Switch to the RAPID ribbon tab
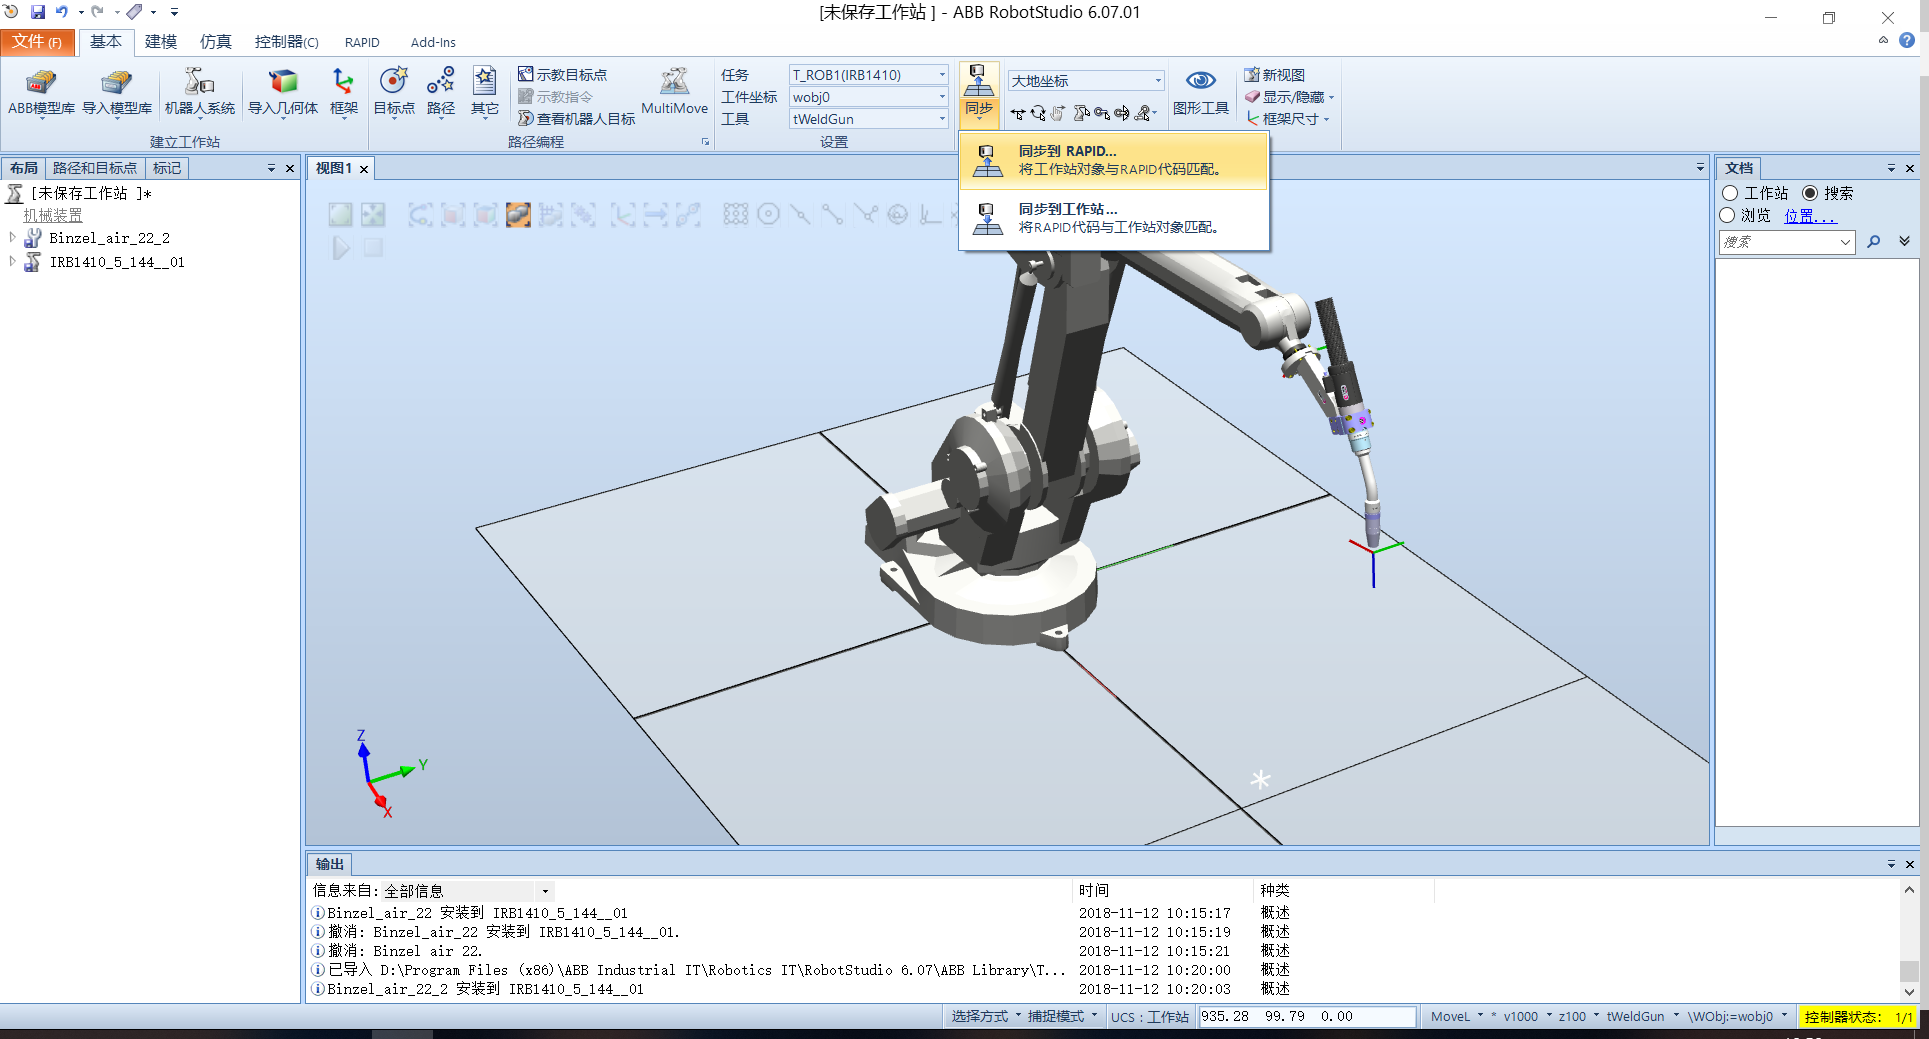This screenshot has width=1929, height=1039. (362, 42)
